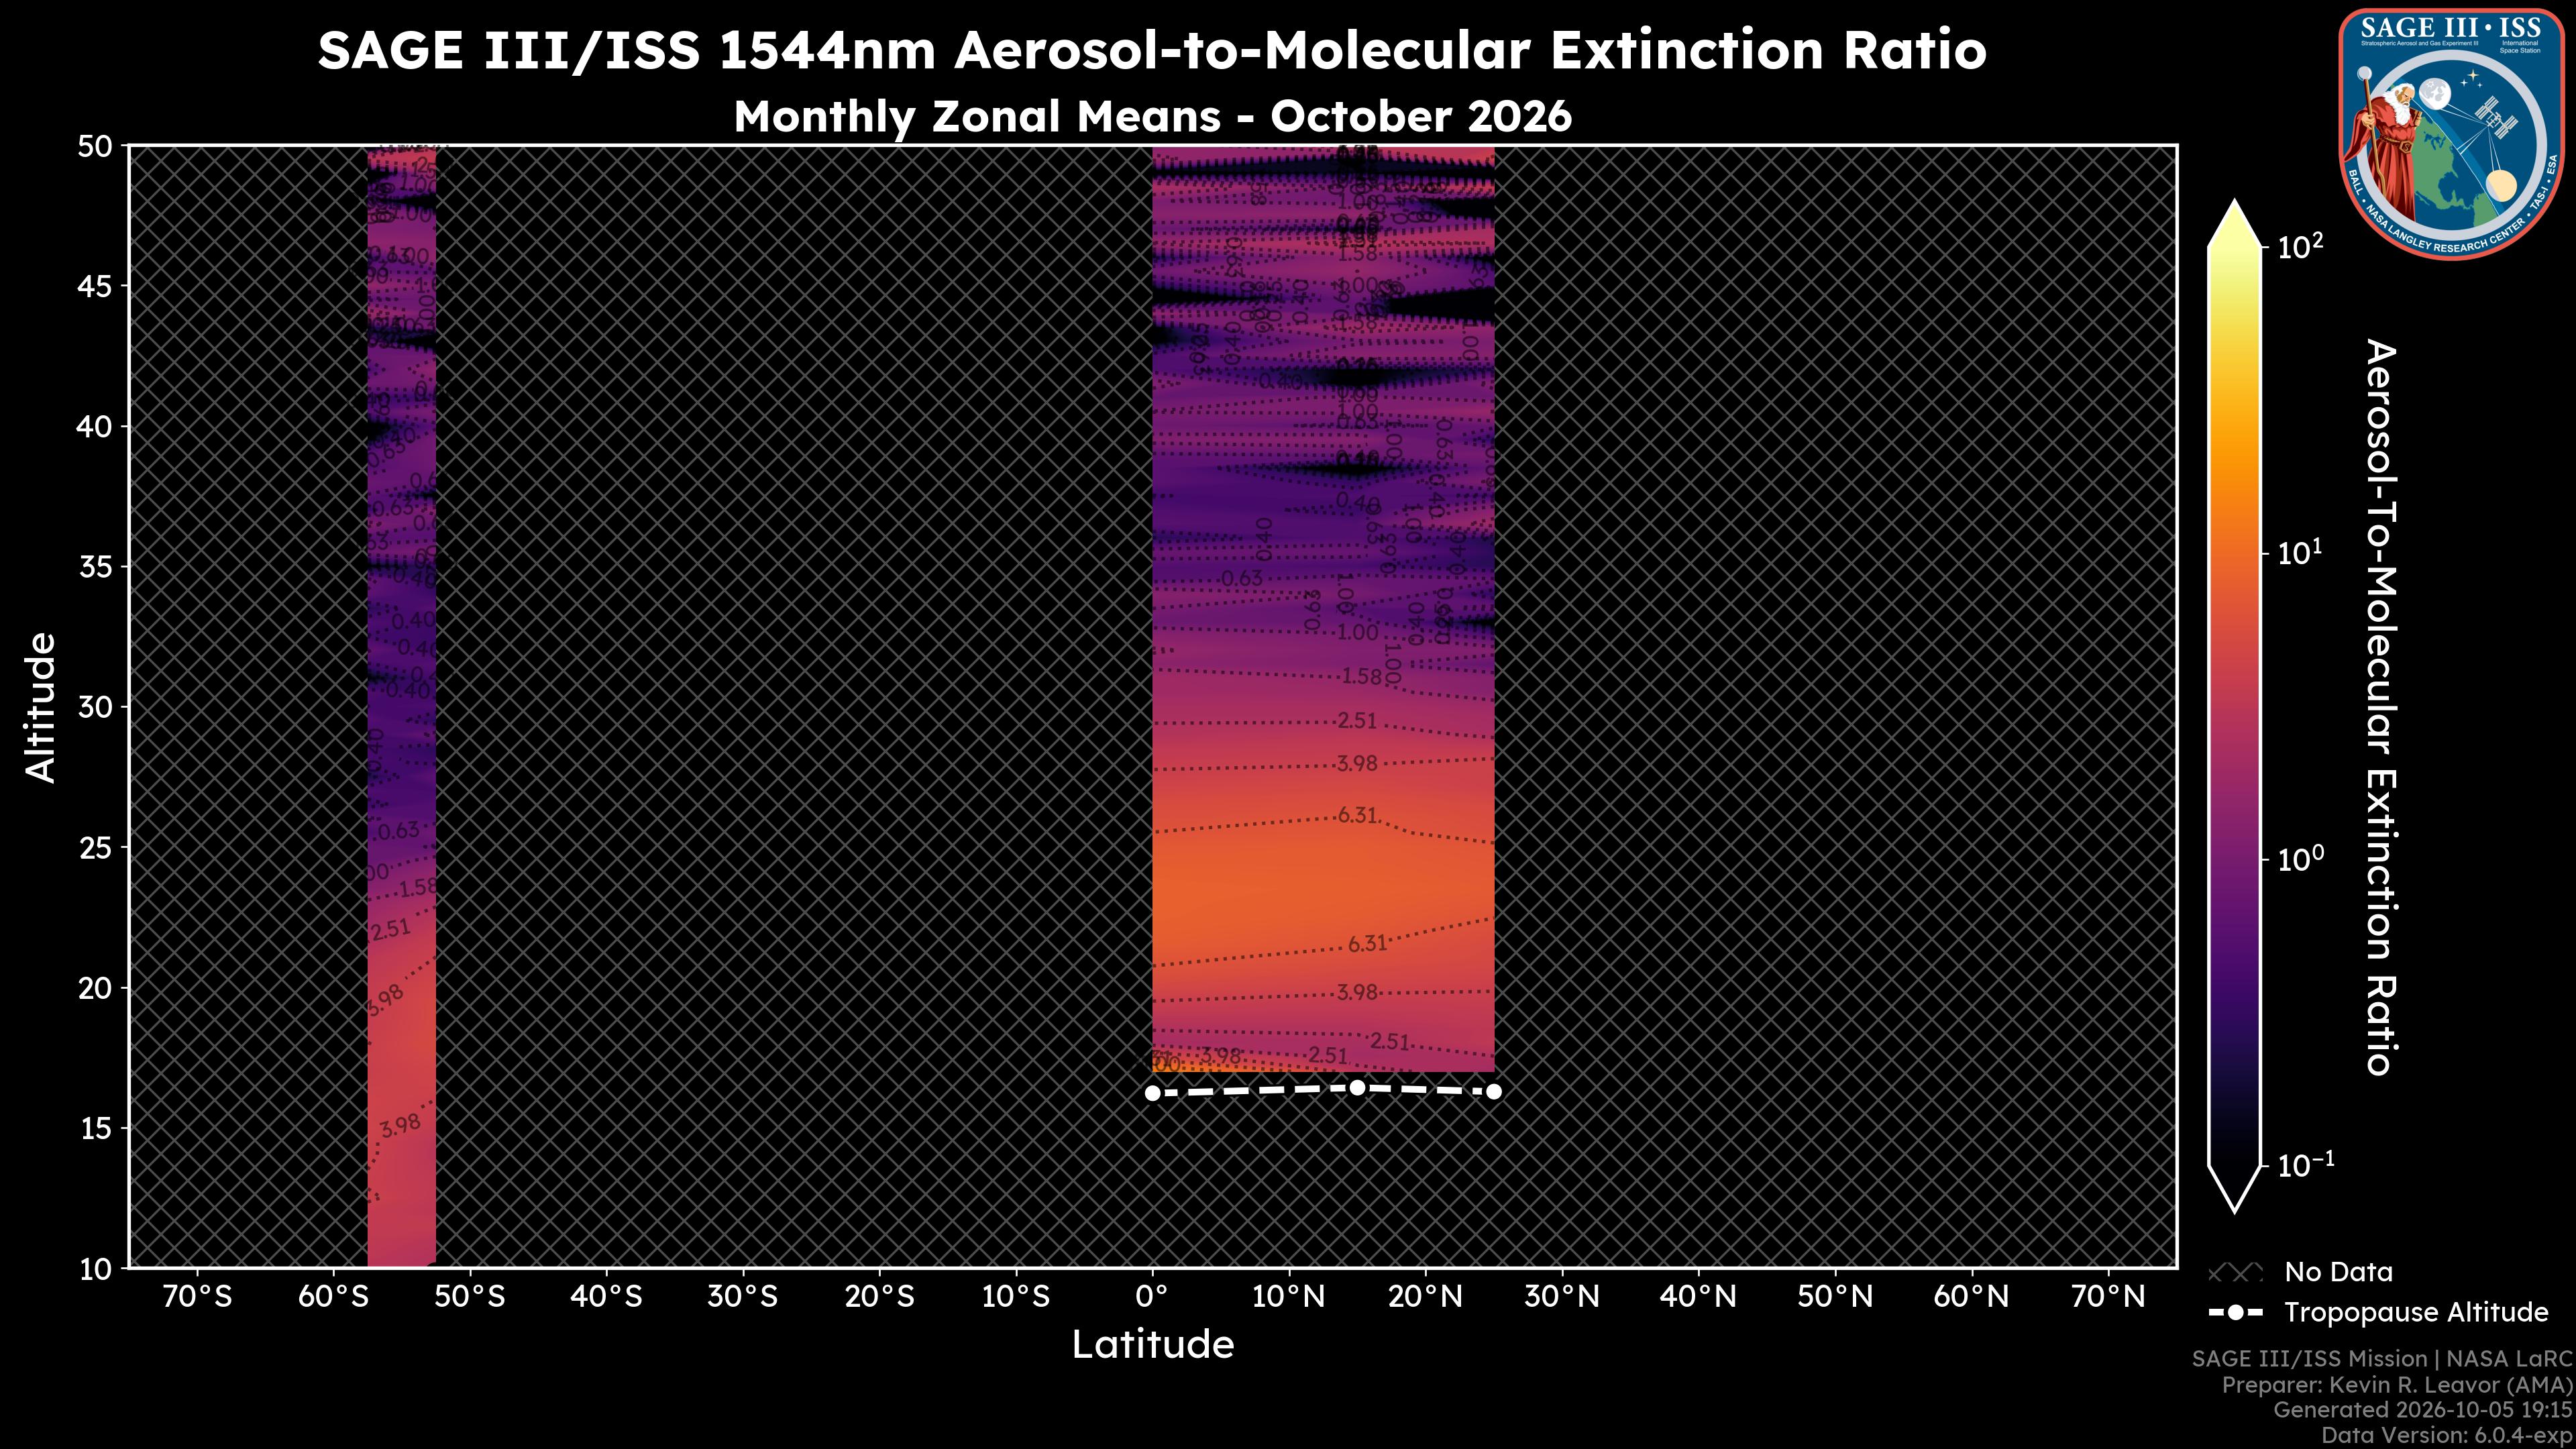This screenshot has width=2576, height=1449.
Task: Click the colorbar tick label 10 squared
Action: (2301, 245)
